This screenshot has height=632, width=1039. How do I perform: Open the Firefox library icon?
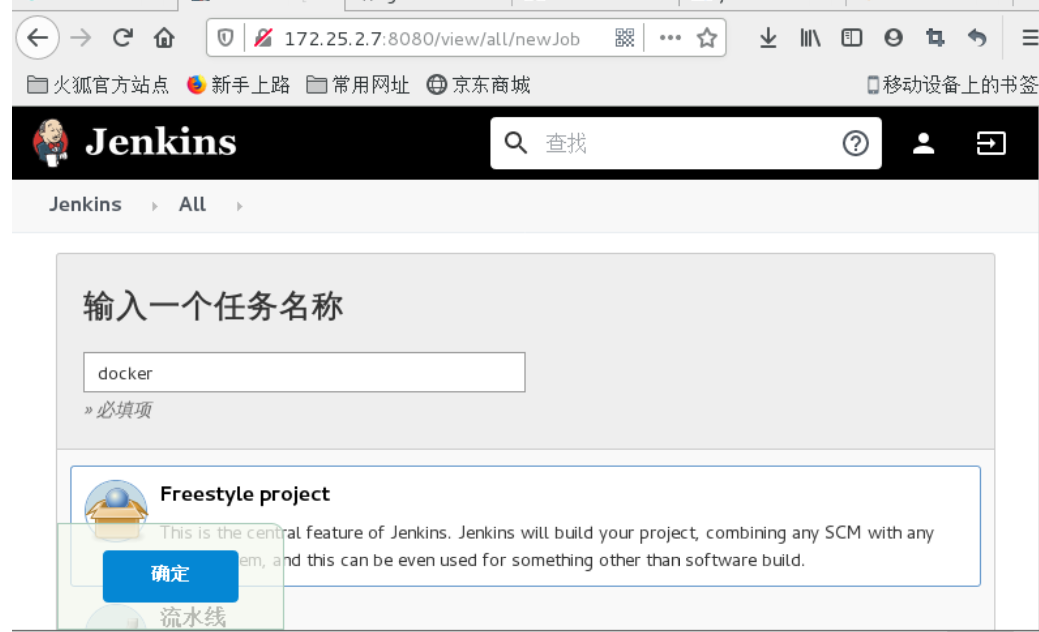coord(810,38)
